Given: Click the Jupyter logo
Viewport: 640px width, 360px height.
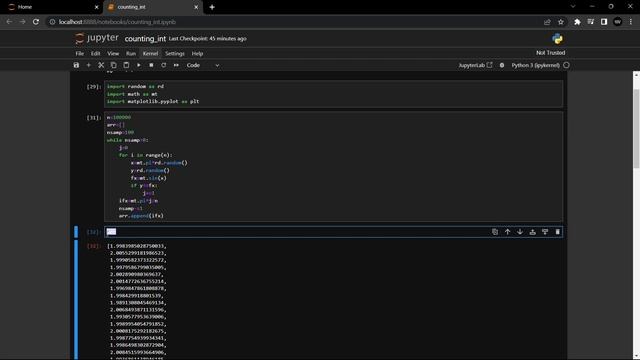Looking at the screenshot, I should [97, 38].
